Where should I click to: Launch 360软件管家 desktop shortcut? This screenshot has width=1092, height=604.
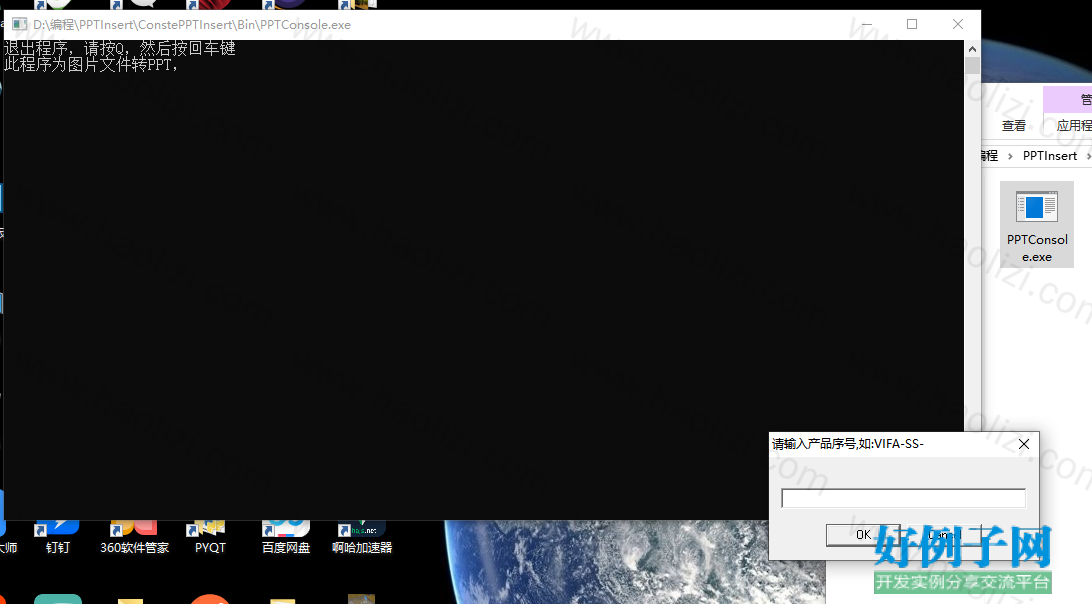coord(134,537)
